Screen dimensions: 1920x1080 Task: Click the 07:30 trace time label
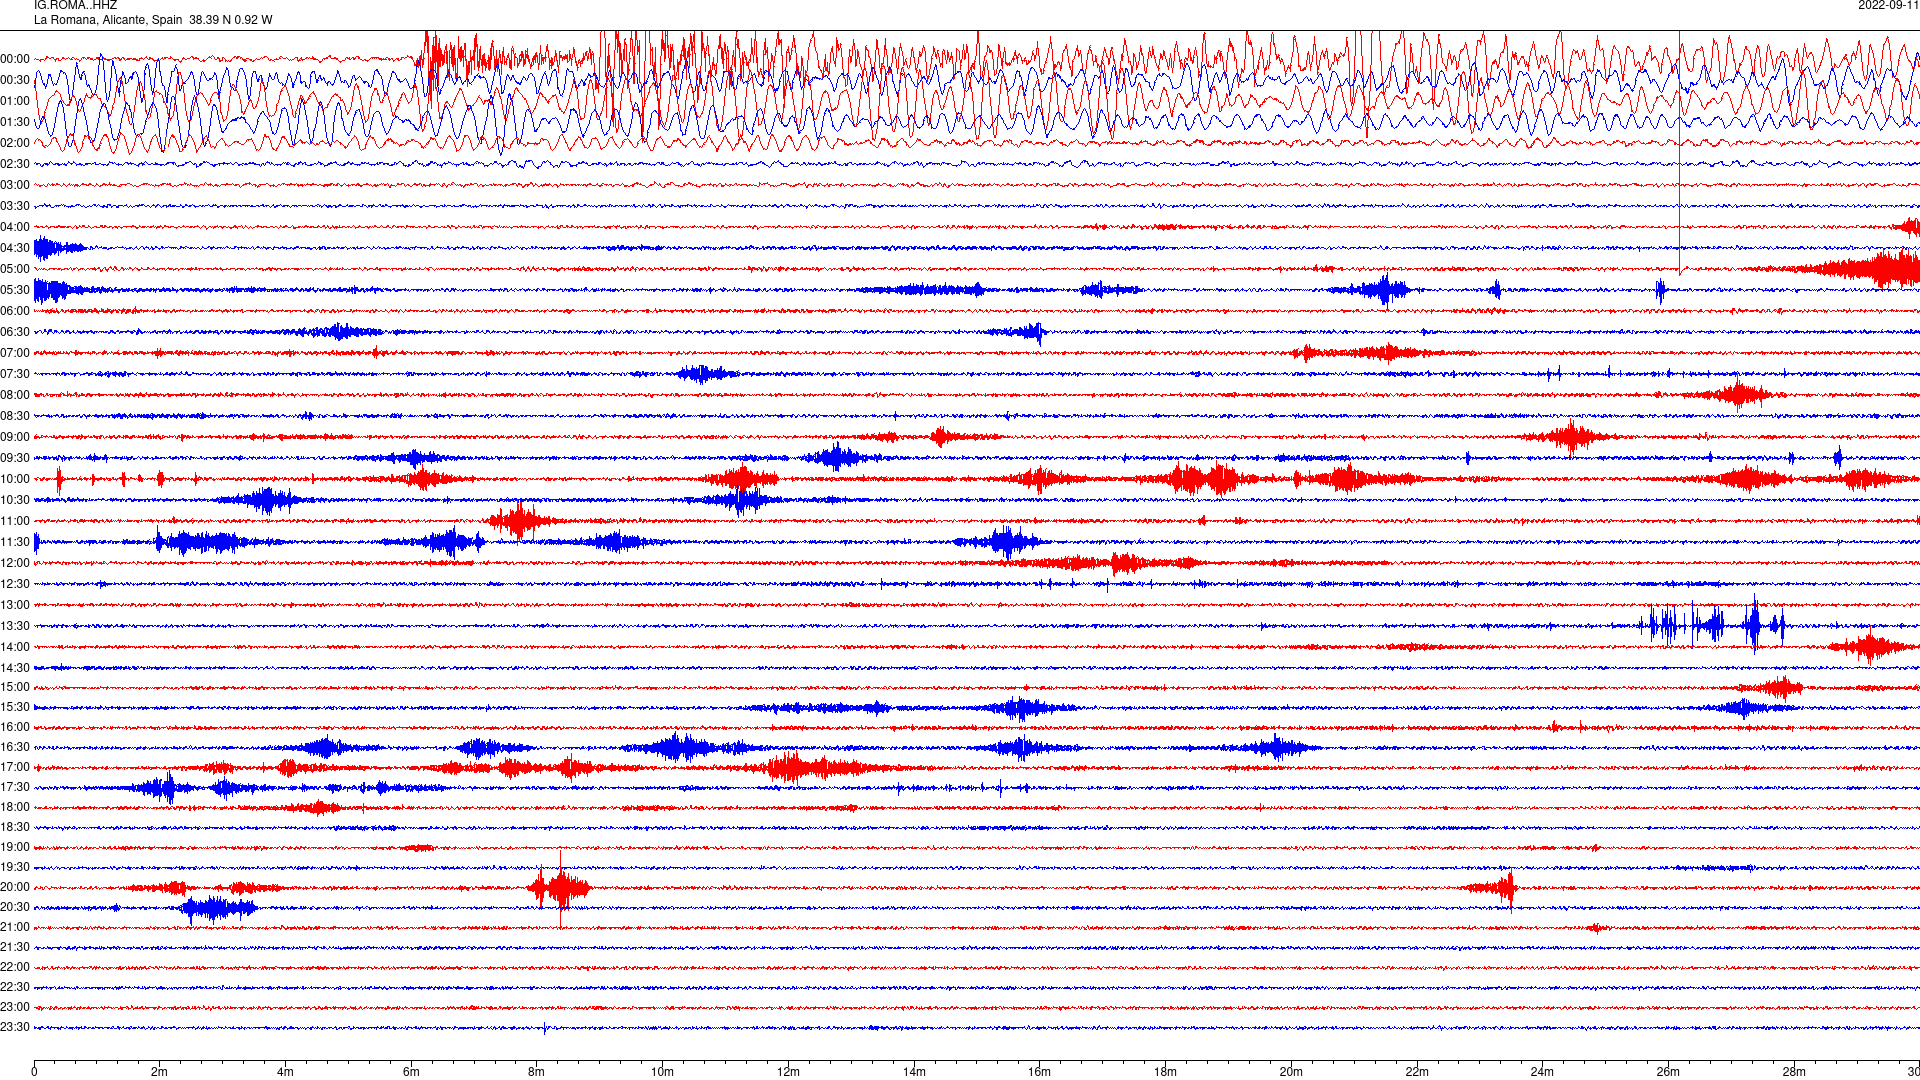(x=15, y=374)
